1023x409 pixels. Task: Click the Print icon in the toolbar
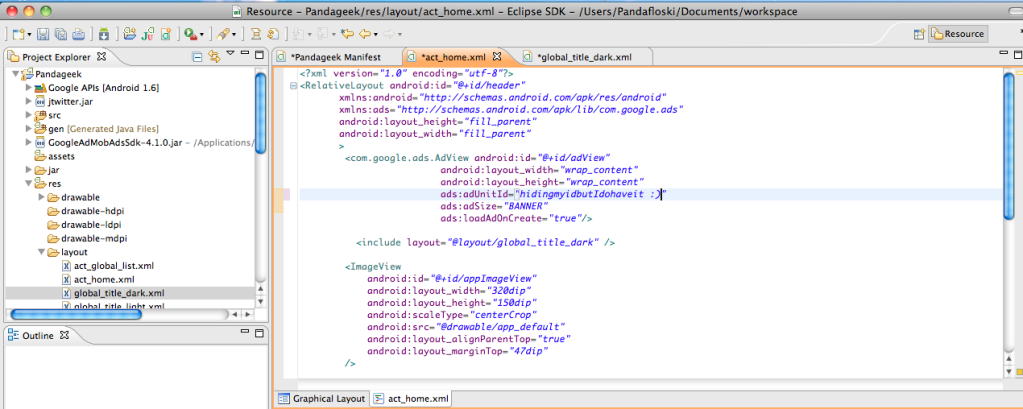[78, 34]
